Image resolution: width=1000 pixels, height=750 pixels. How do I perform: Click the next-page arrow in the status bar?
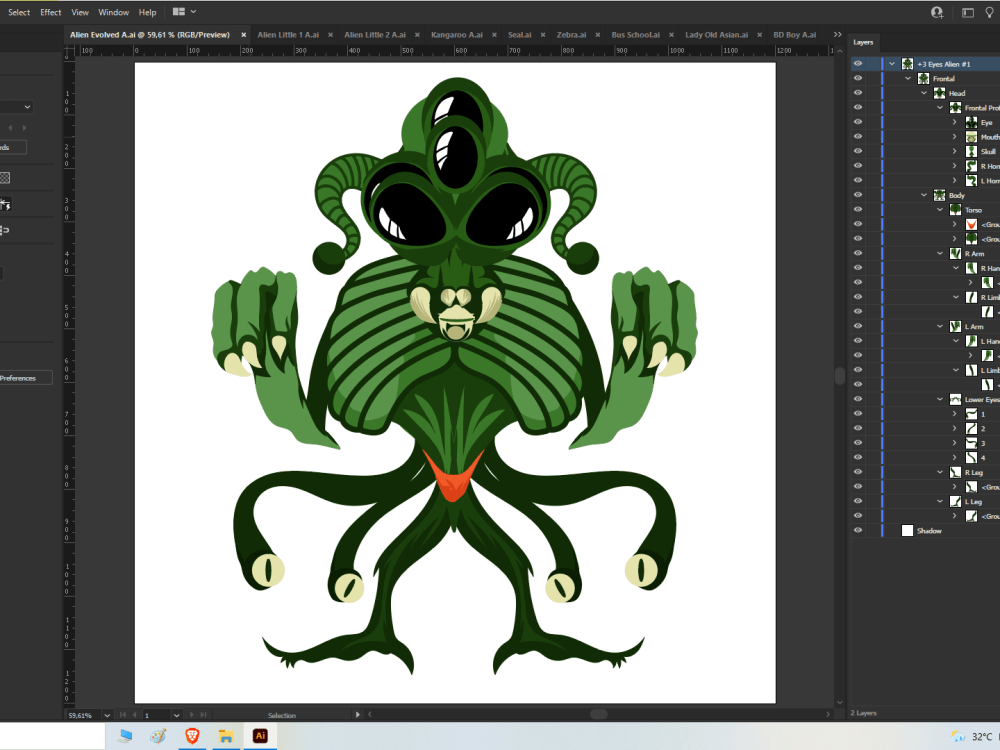click(x=191, y=715)
